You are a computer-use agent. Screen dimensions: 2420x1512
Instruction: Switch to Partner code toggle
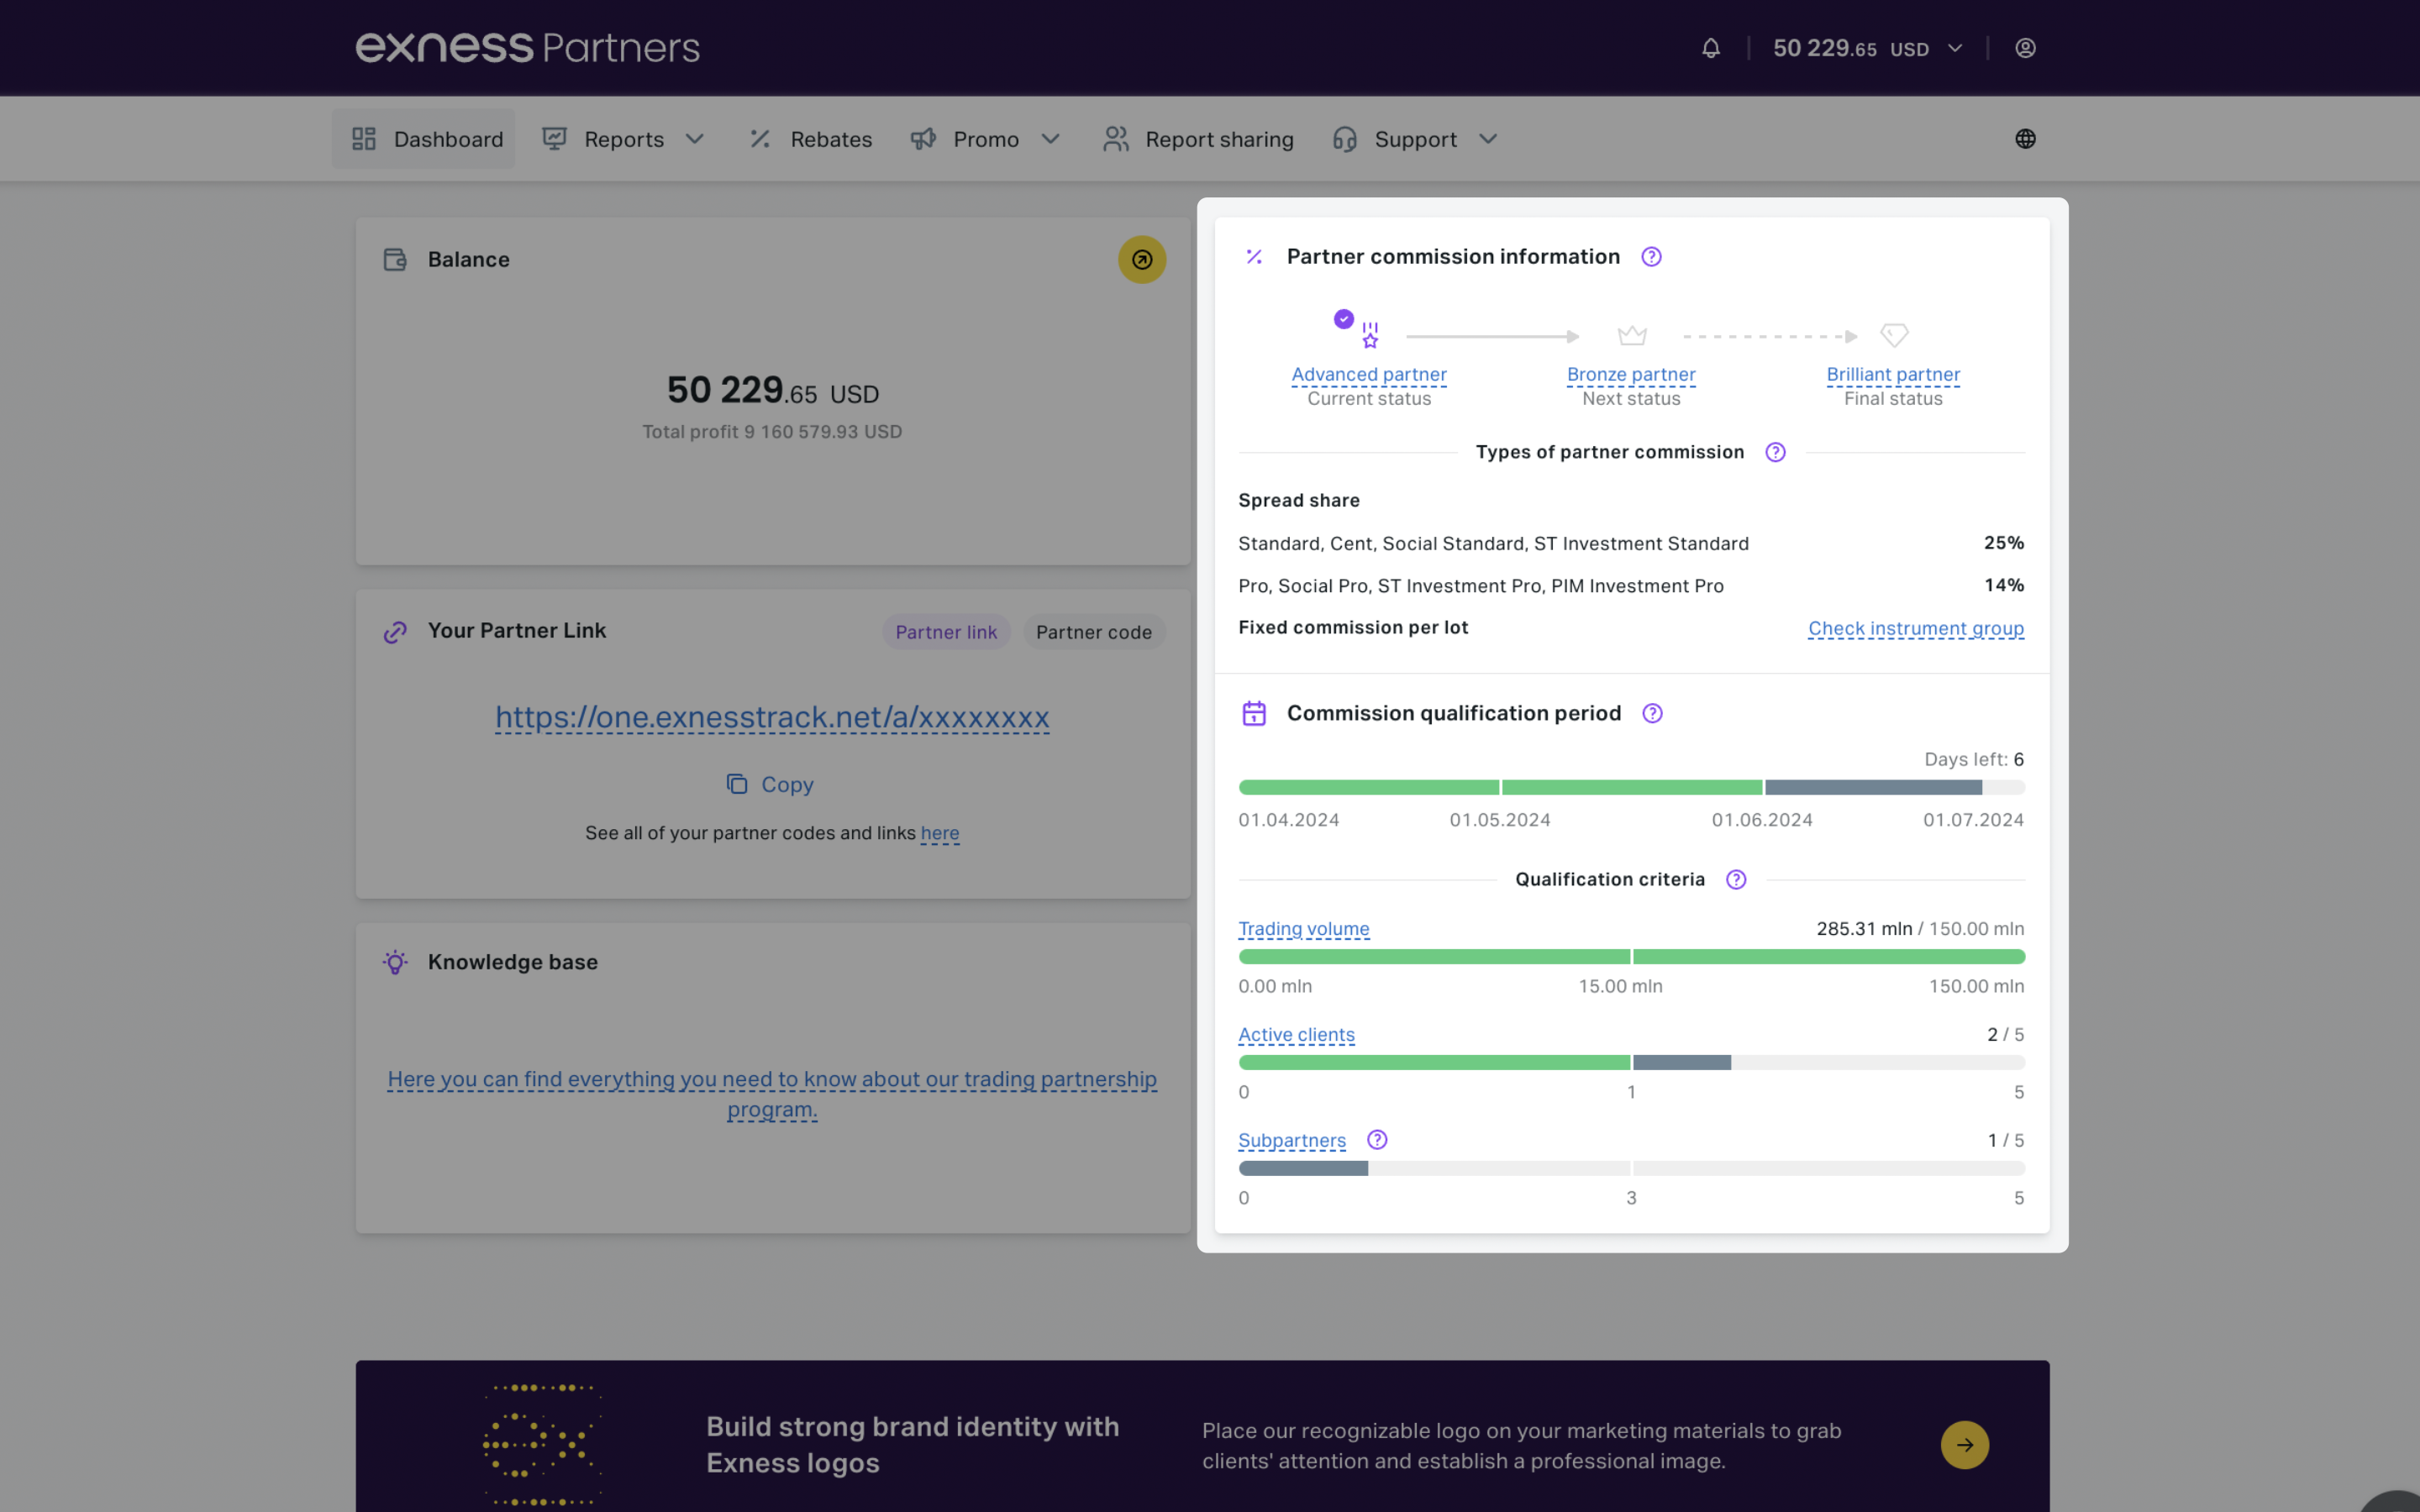(x=1093, y=632)
